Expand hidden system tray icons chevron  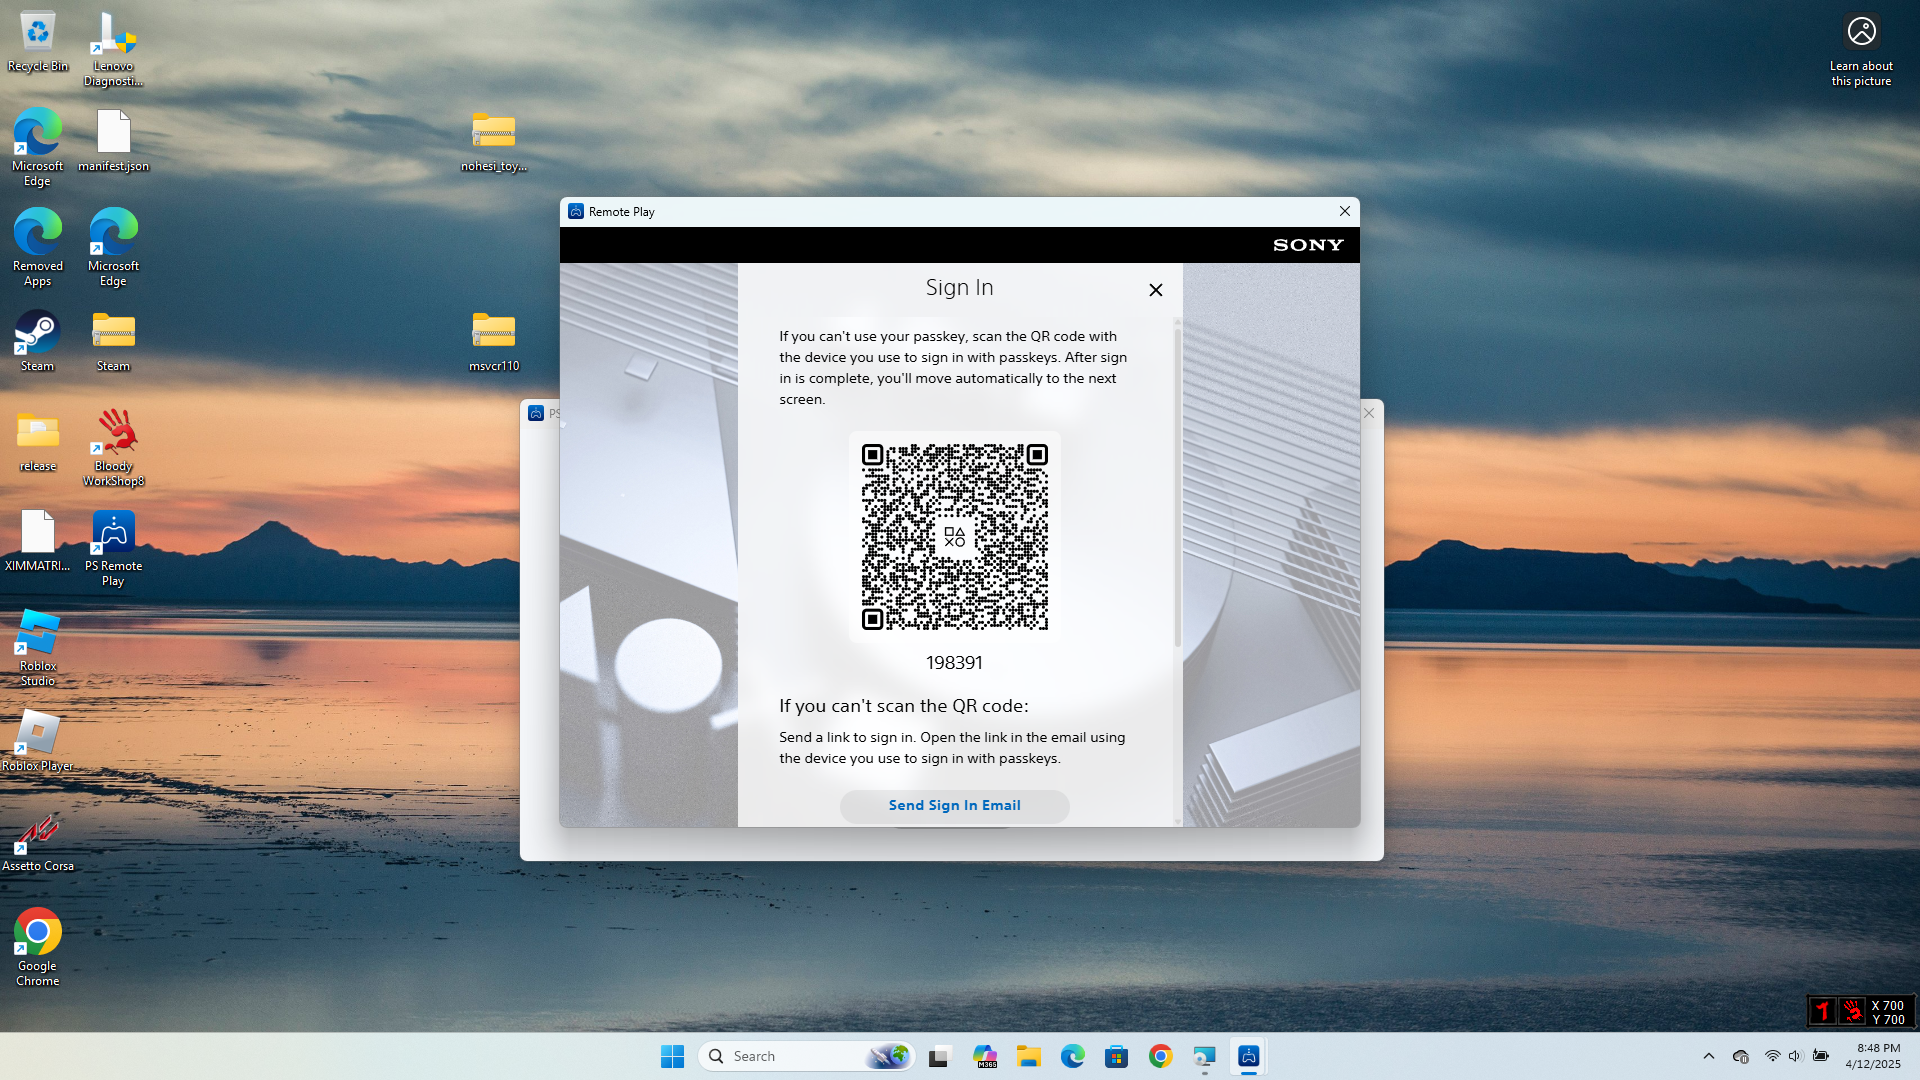pyautogui.click(x=1708, y=1056)
